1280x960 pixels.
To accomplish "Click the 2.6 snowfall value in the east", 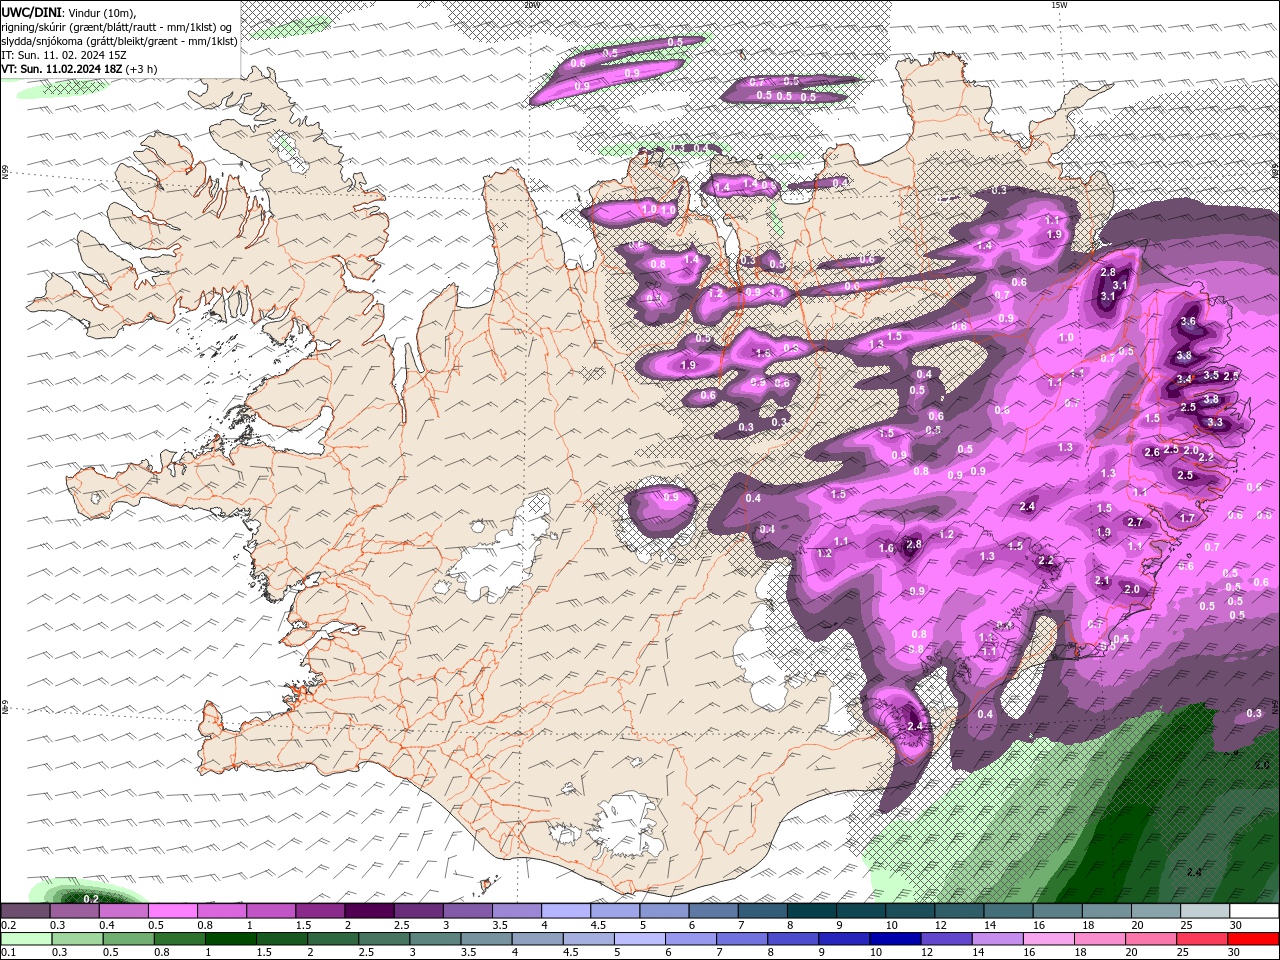I will point(1151,452).
